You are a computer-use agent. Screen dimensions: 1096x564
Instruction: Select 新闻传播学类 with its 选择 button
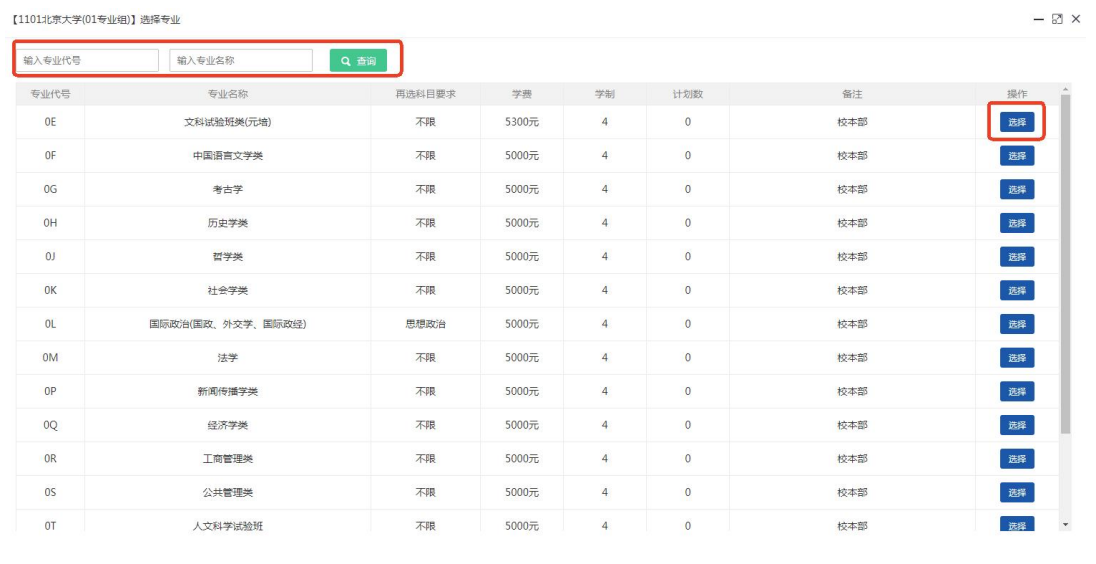[x=1017, y=392]
